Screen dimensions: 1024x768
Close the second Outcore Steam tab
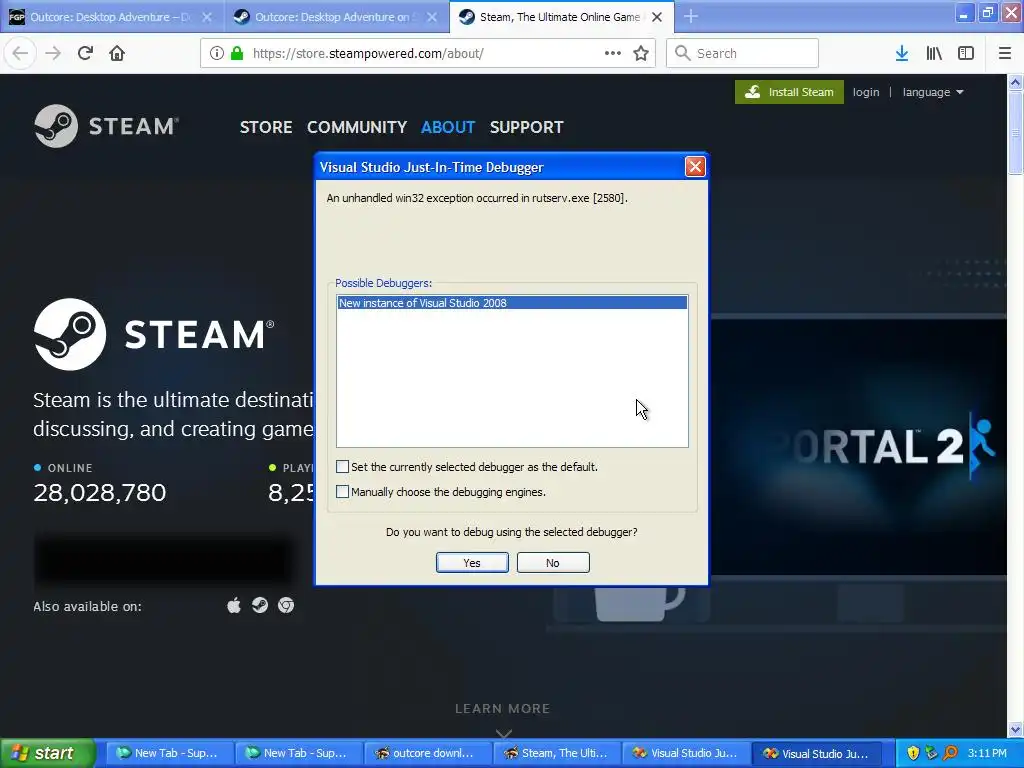click(x=432, y=17)
